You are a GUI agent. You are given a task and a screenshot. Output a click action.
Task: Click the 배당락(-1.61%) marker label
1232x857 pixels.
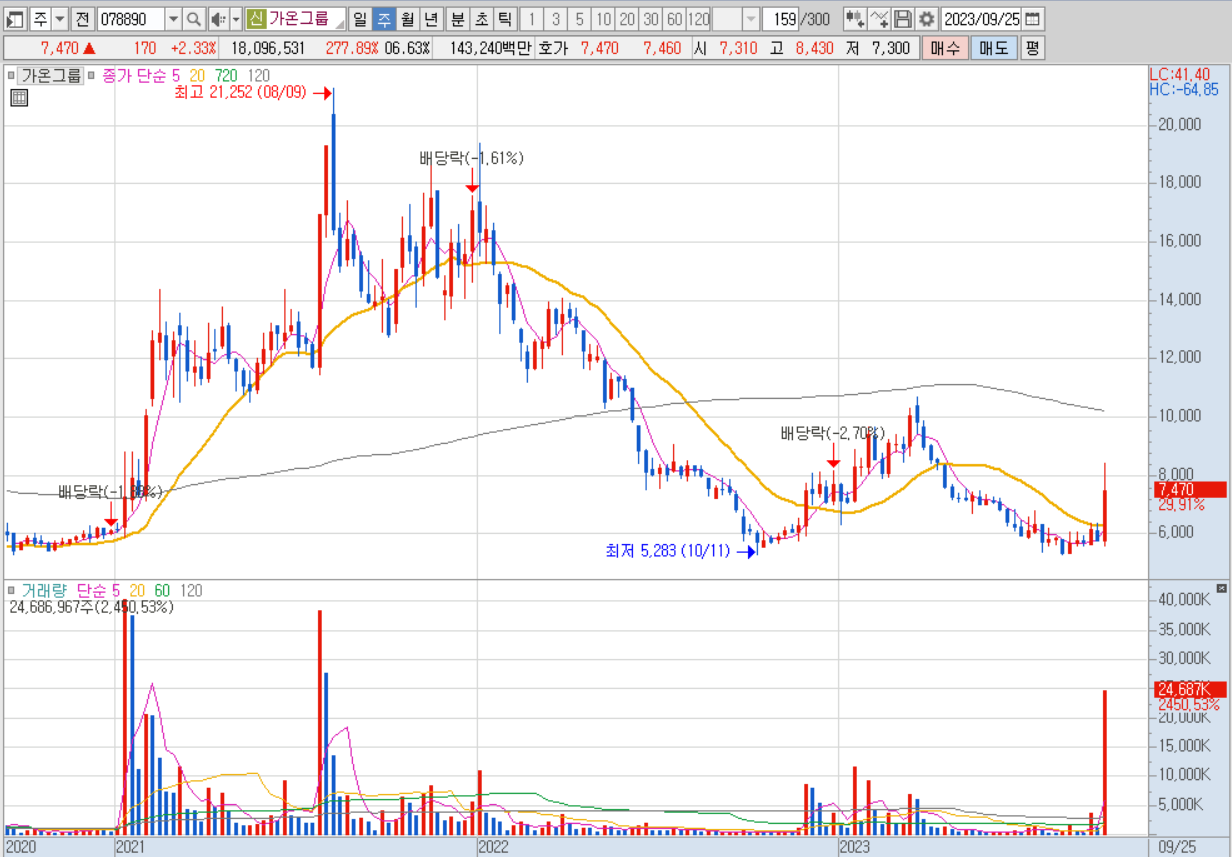point(471,158)
